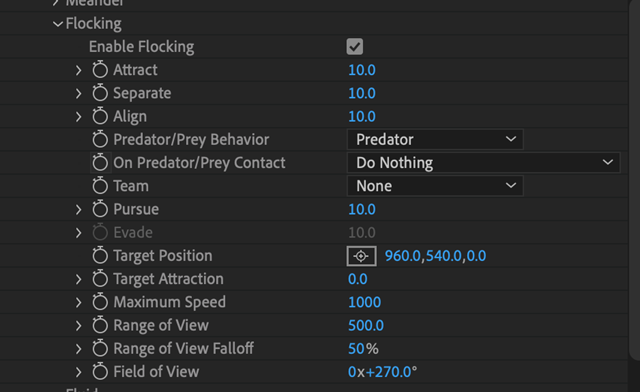
Task: Uncheck the Enable Flocking checkbox
Action: point(355,47)
